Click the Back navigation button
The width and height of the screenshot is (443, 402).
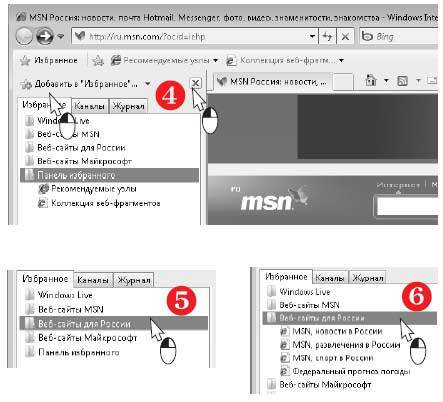pos(24,36)
